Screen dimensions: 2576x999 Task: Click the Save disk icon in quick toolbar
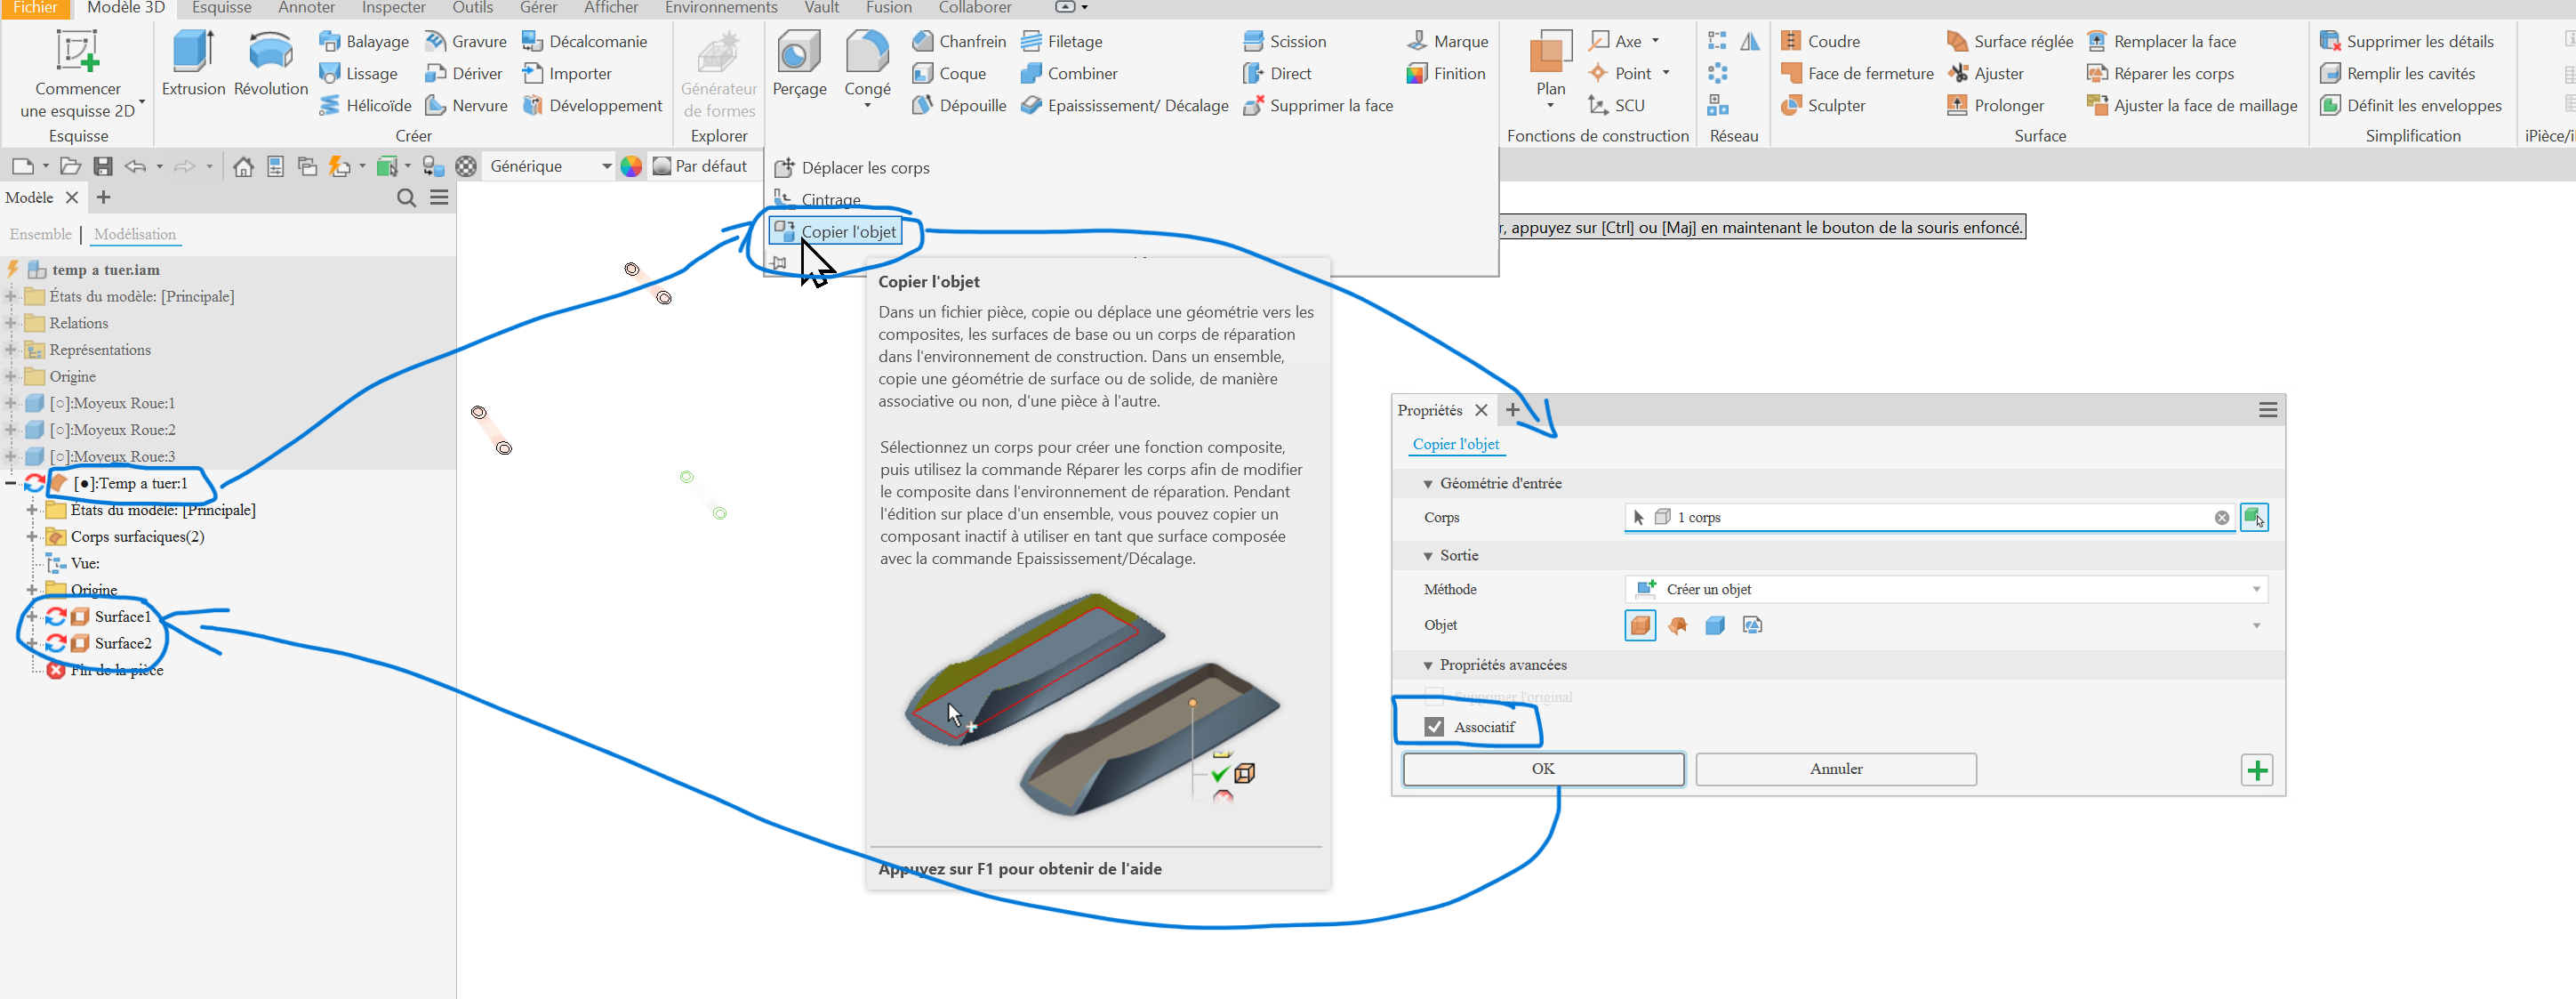click(103, 166)
